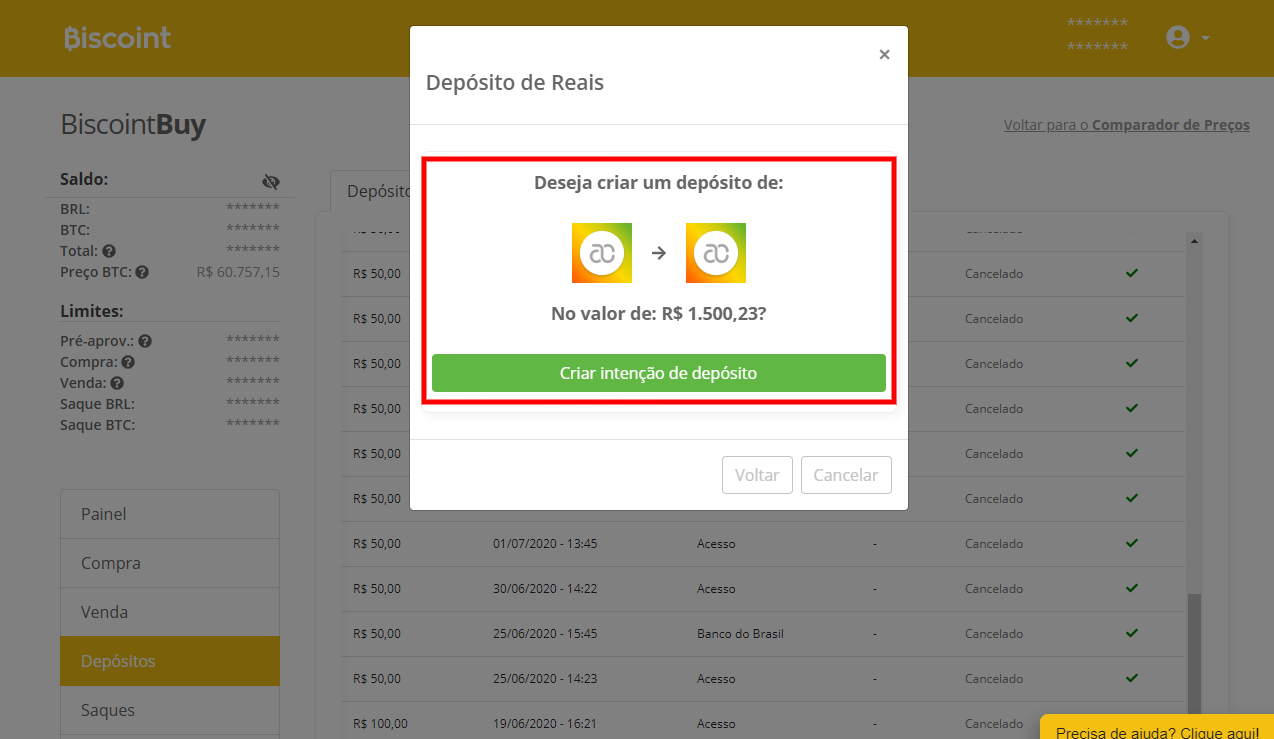The height and width of the screenshot is (739, 1274).
Task: Select Depósitos in the sidebar menu
Action: pos(170,661)
